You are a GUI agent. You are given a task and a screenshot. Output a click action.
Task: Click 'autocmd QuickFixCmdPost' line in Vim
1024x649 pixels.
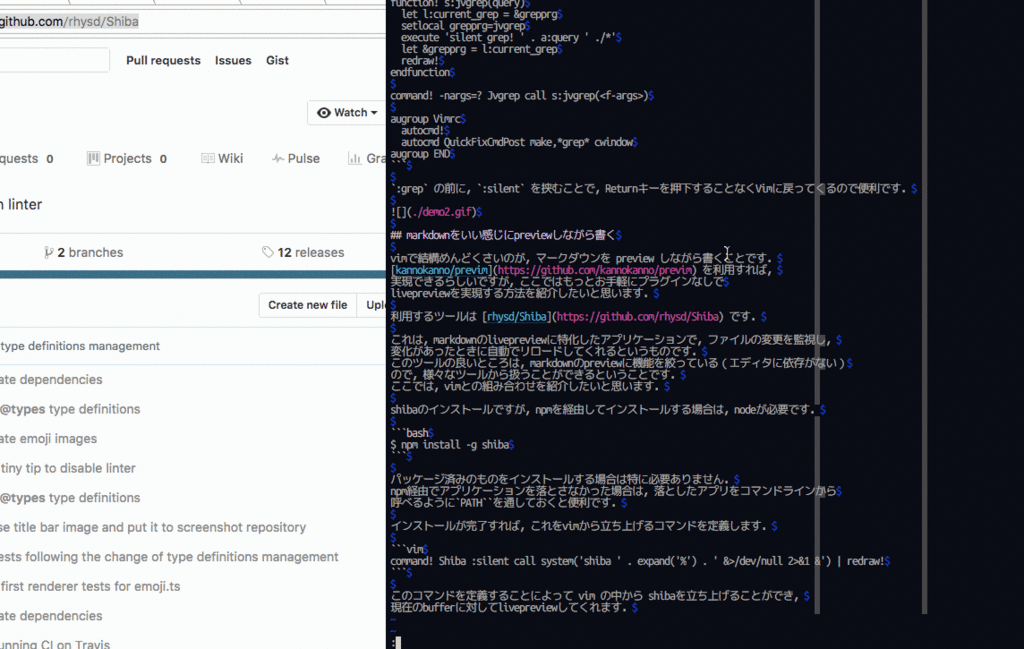[x=519, y=142]
